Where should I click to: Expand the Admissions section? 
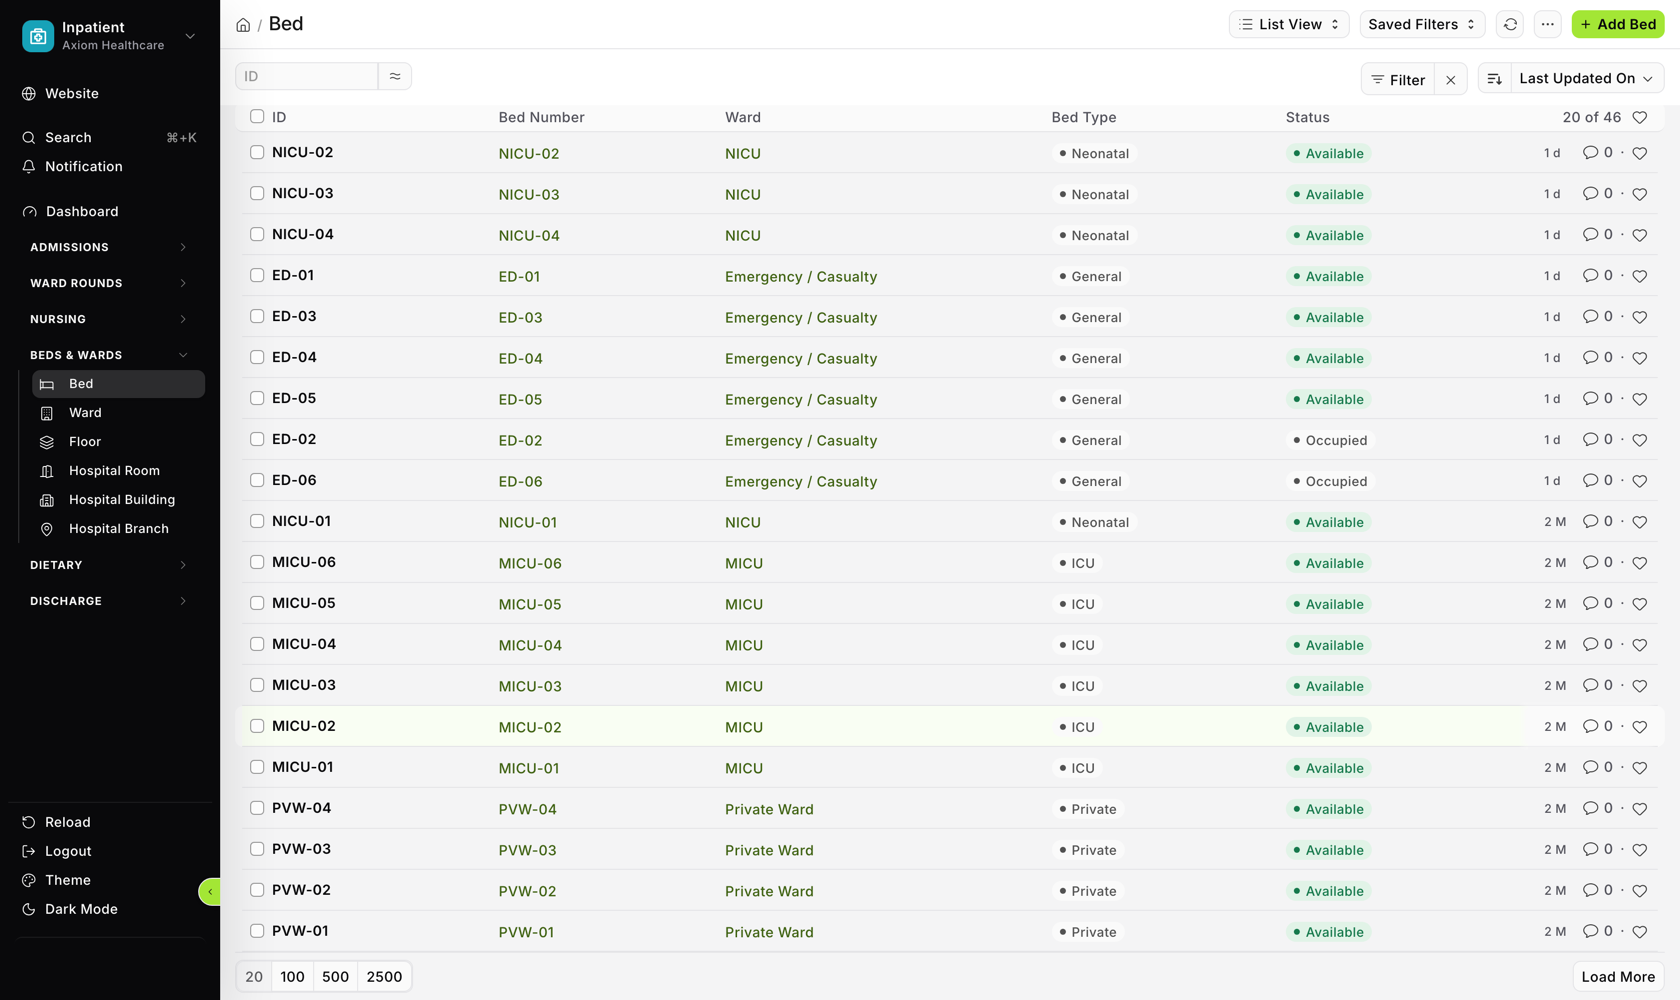click(108, 247)
